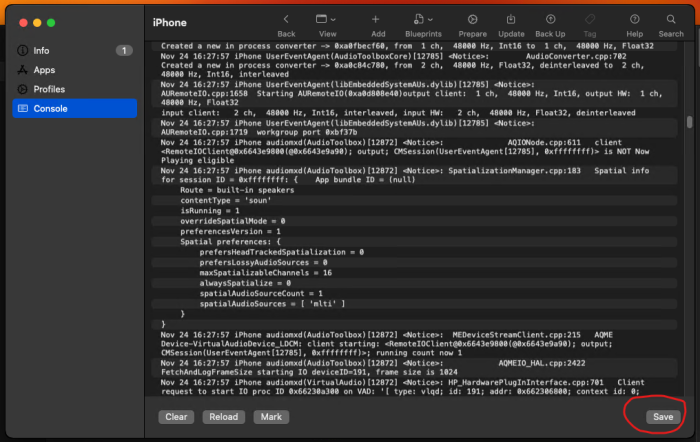Click the Apps sidebar icon

pos(22,70)
